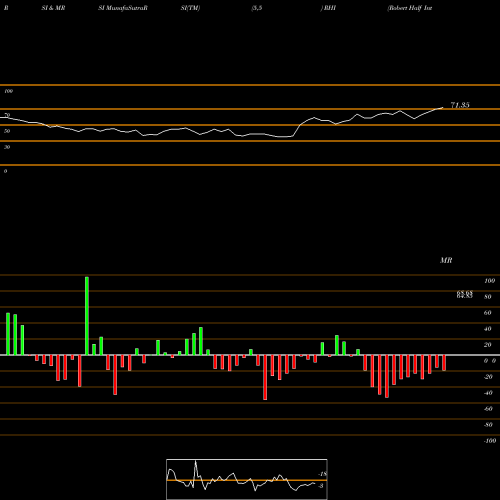Click the overlapping 63.93 value near 80
Image resolution: width=500 pixels, height=500 pixels.
465,293
